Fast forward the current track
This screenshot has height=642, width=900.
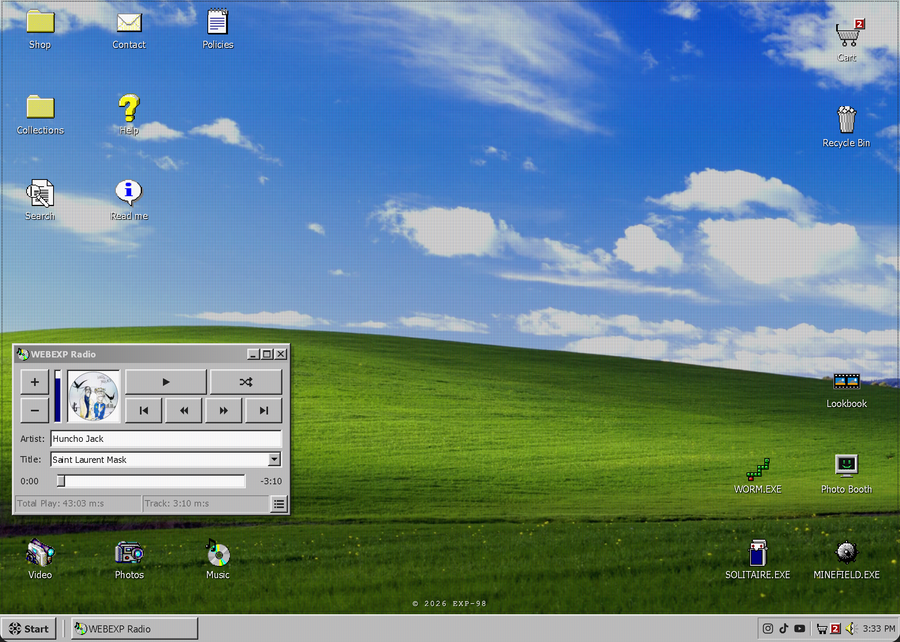pyautogui.click(x=223, y=410)
